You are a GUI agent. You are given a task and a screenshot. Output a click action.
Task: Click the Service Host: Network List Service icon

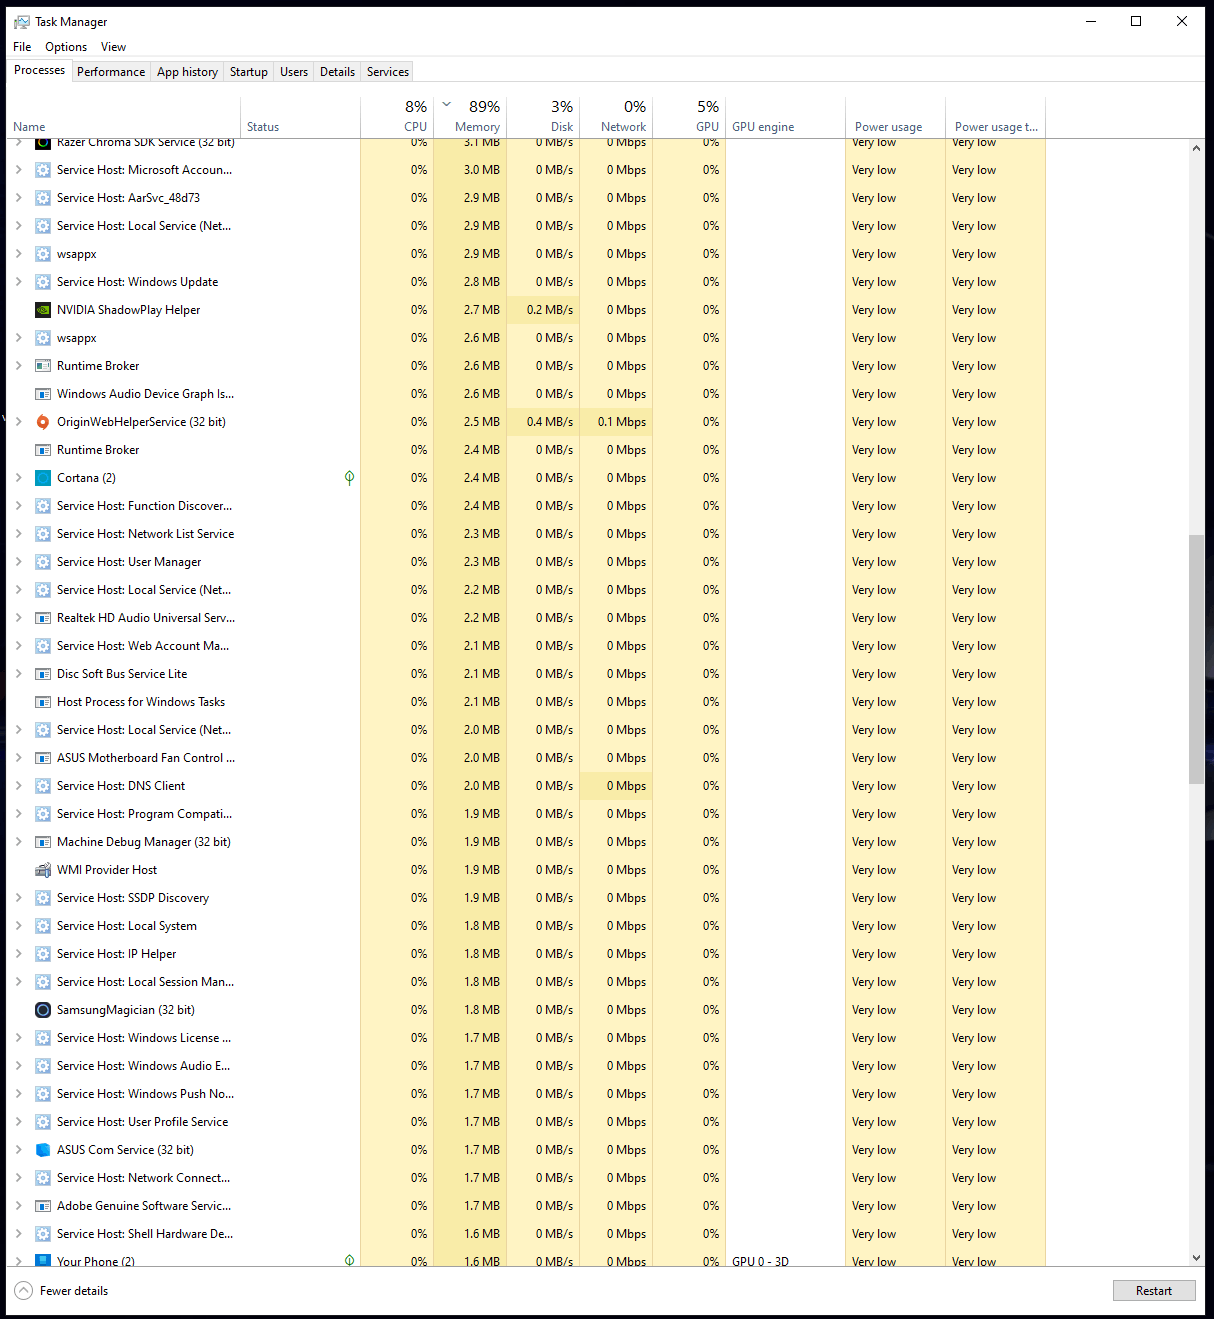43,534
